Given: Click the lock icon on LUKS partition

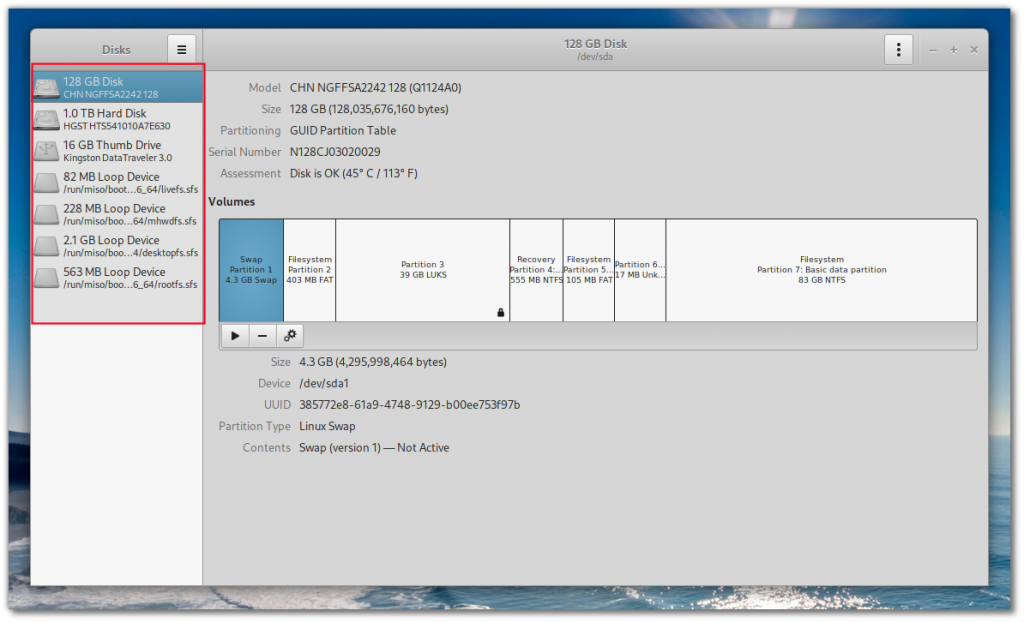Looking at the screenshot, I should coord(500,313).
